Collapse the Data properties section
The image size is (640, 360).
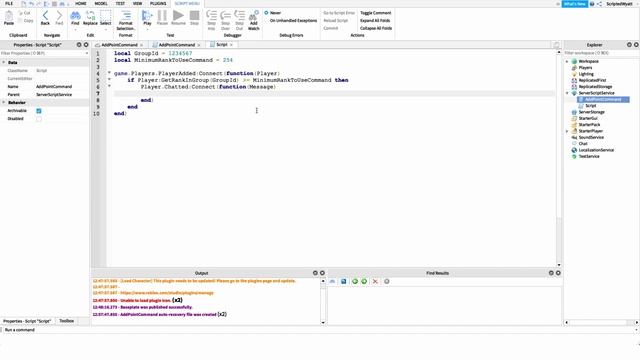tap(4, 62)
